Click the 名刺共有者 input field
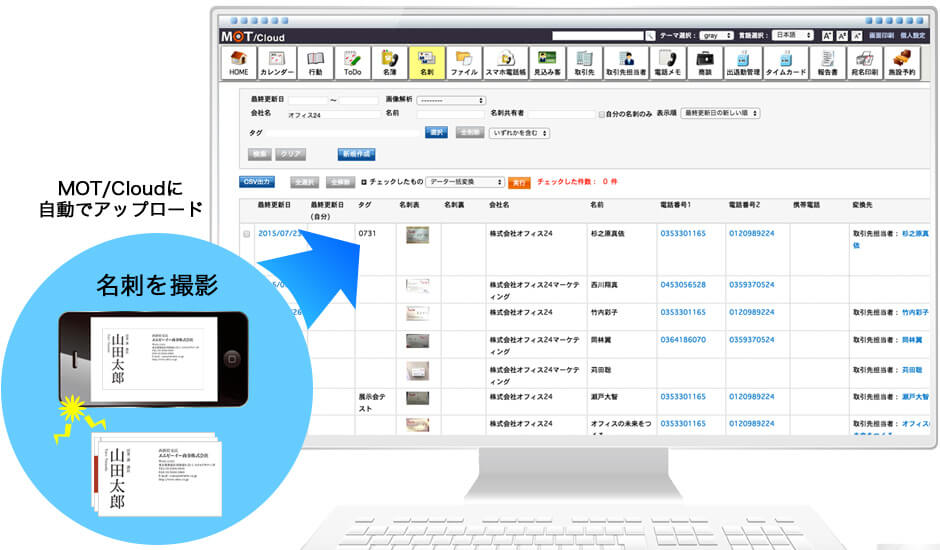Screen dimensions: 940x550 [x=561, y=114]
